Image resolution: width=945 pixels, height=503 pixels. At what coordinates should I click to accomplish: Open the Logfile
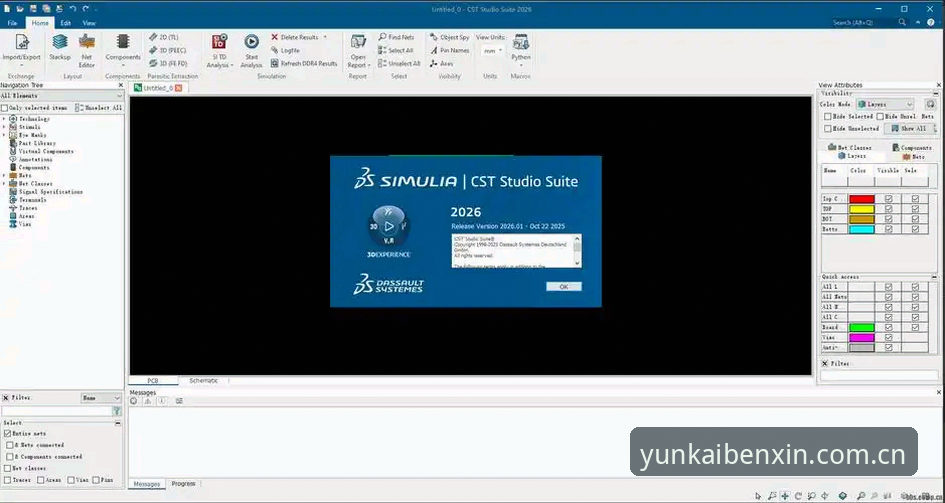pos(285,50)
